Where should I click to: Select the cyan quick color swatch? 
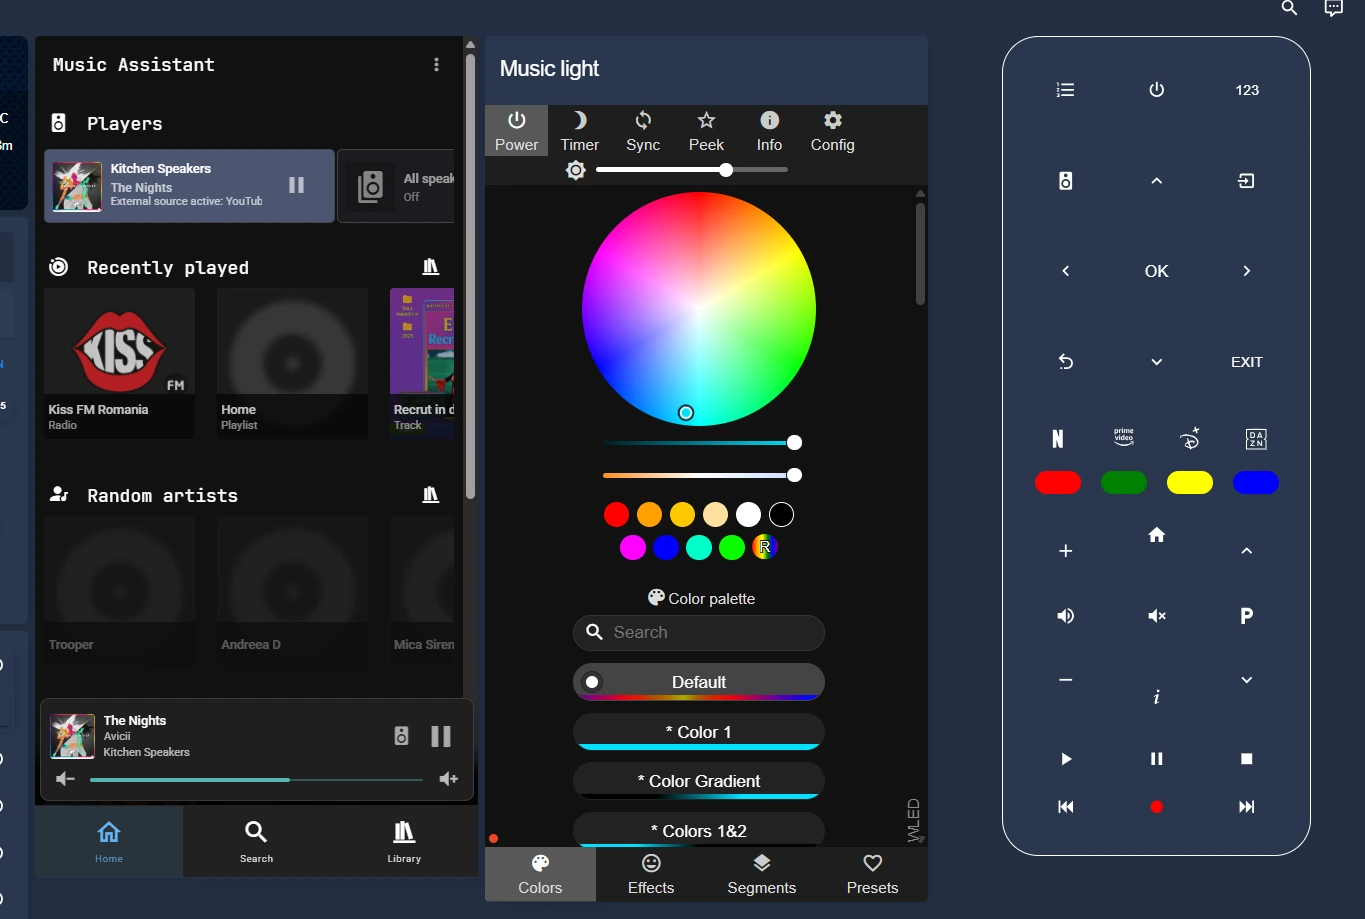pyautogui.click(x=699, y=547)
